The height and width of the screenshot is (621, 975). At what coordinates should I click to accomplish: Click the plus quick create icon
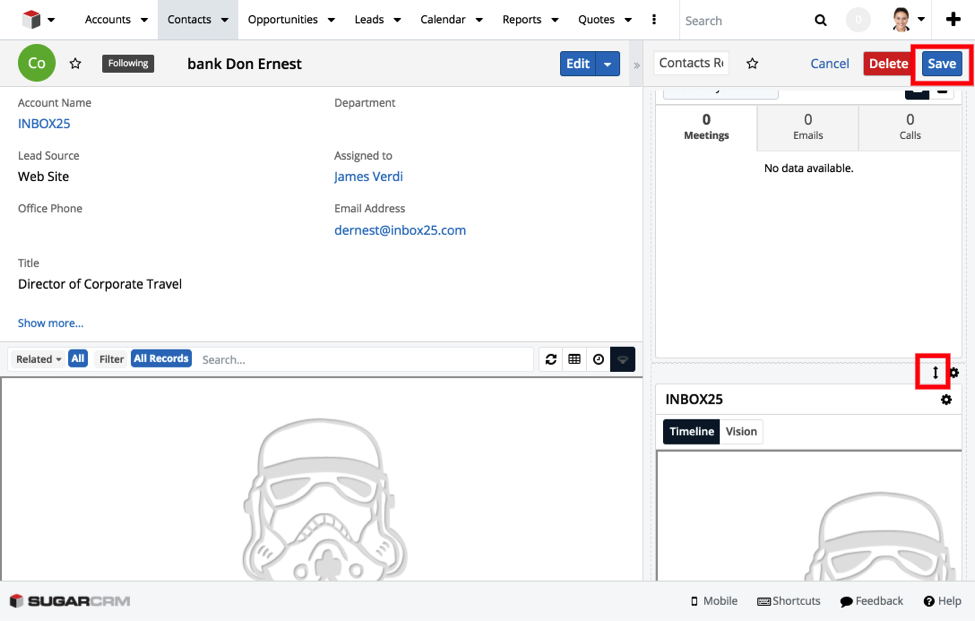(953, 19)
